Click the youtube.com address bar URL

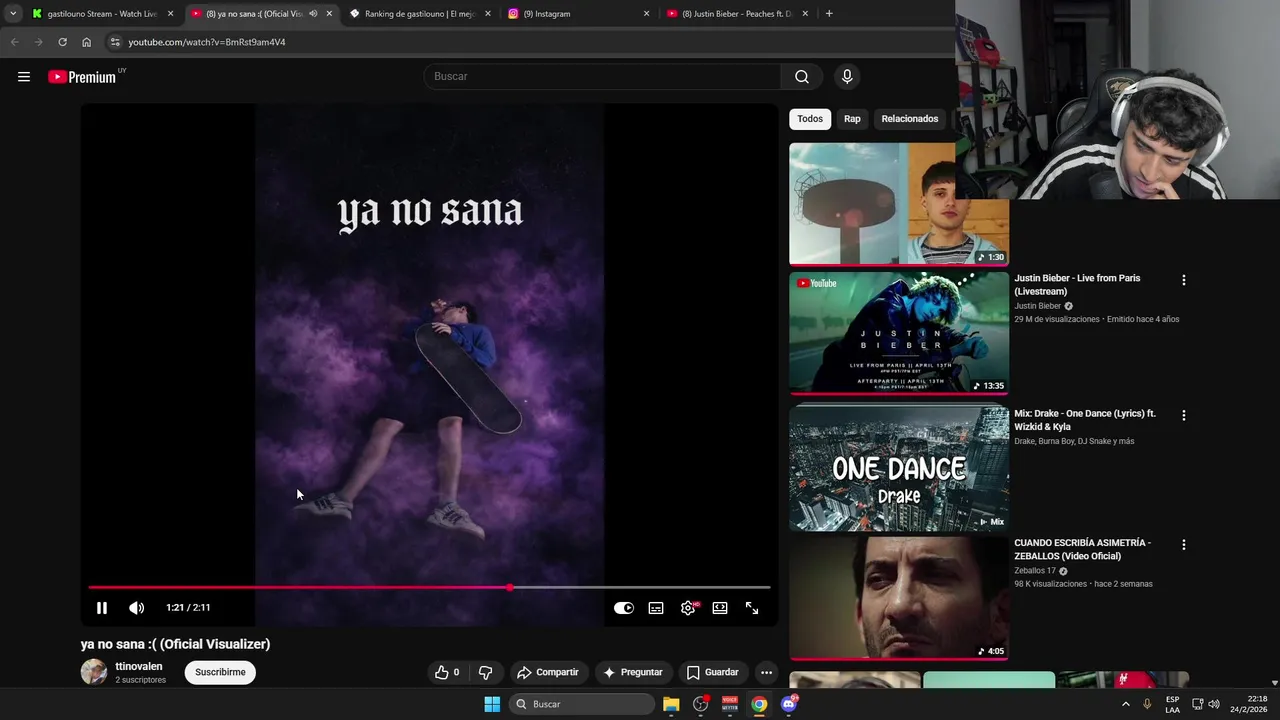(207, 42)
